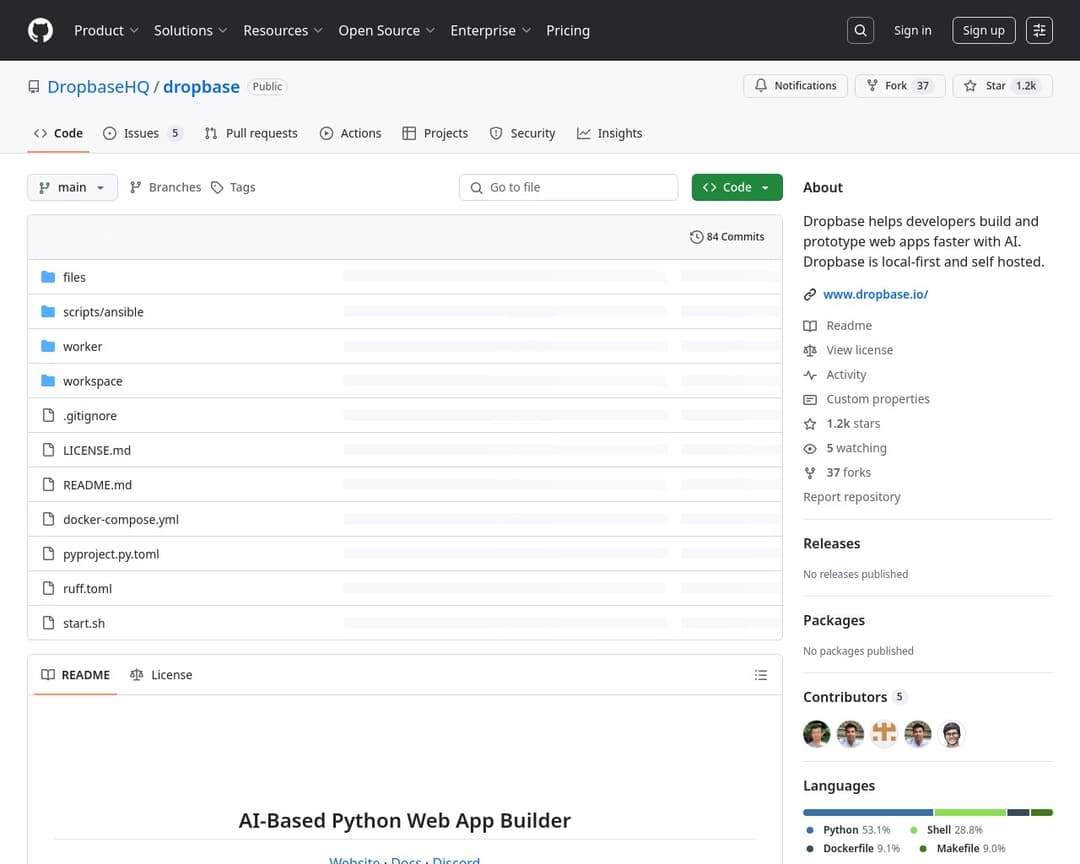Click the blue Python segment of languages bar
This screenshot has height=864, width=1080.
click(868, 812)
